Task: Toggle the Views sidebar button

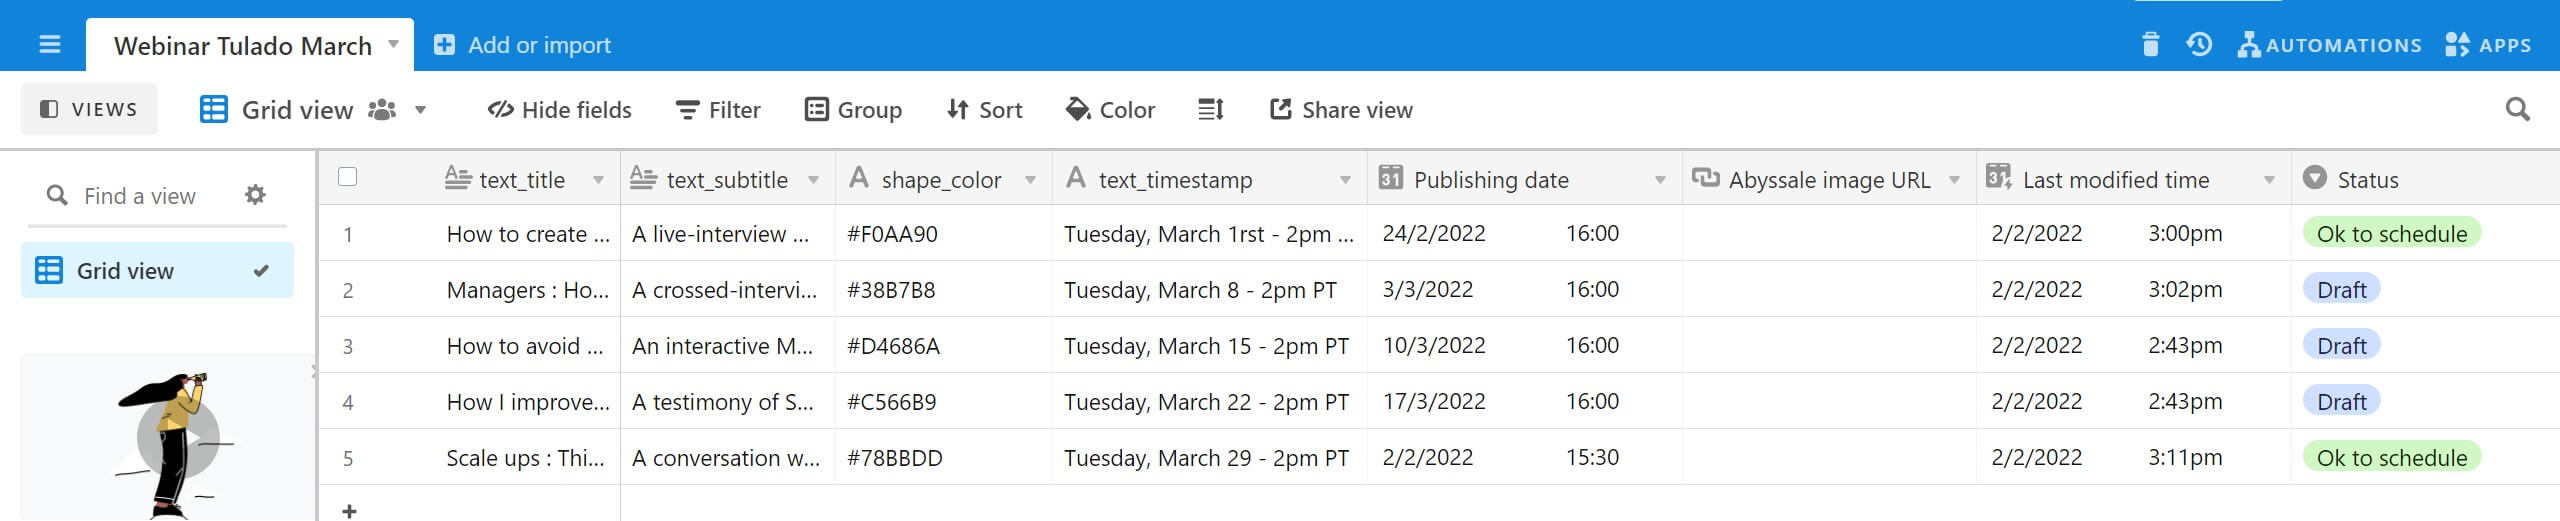Action: click(89, 109)
